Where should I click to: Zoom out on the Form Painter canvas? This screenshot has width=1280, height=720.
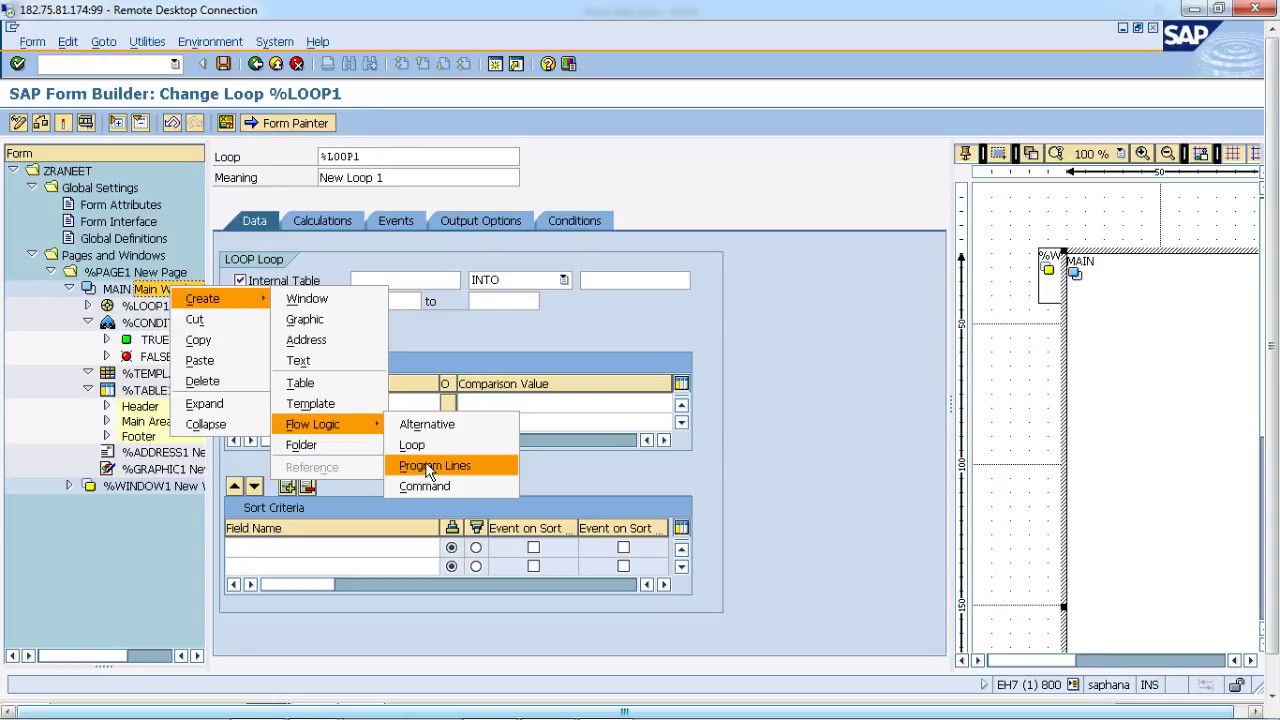[x=1167, y=154]
